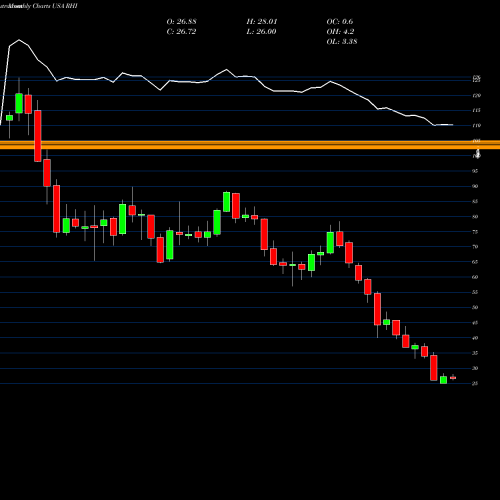
Task: Click the low value L: 26.00
Action: 262,32
